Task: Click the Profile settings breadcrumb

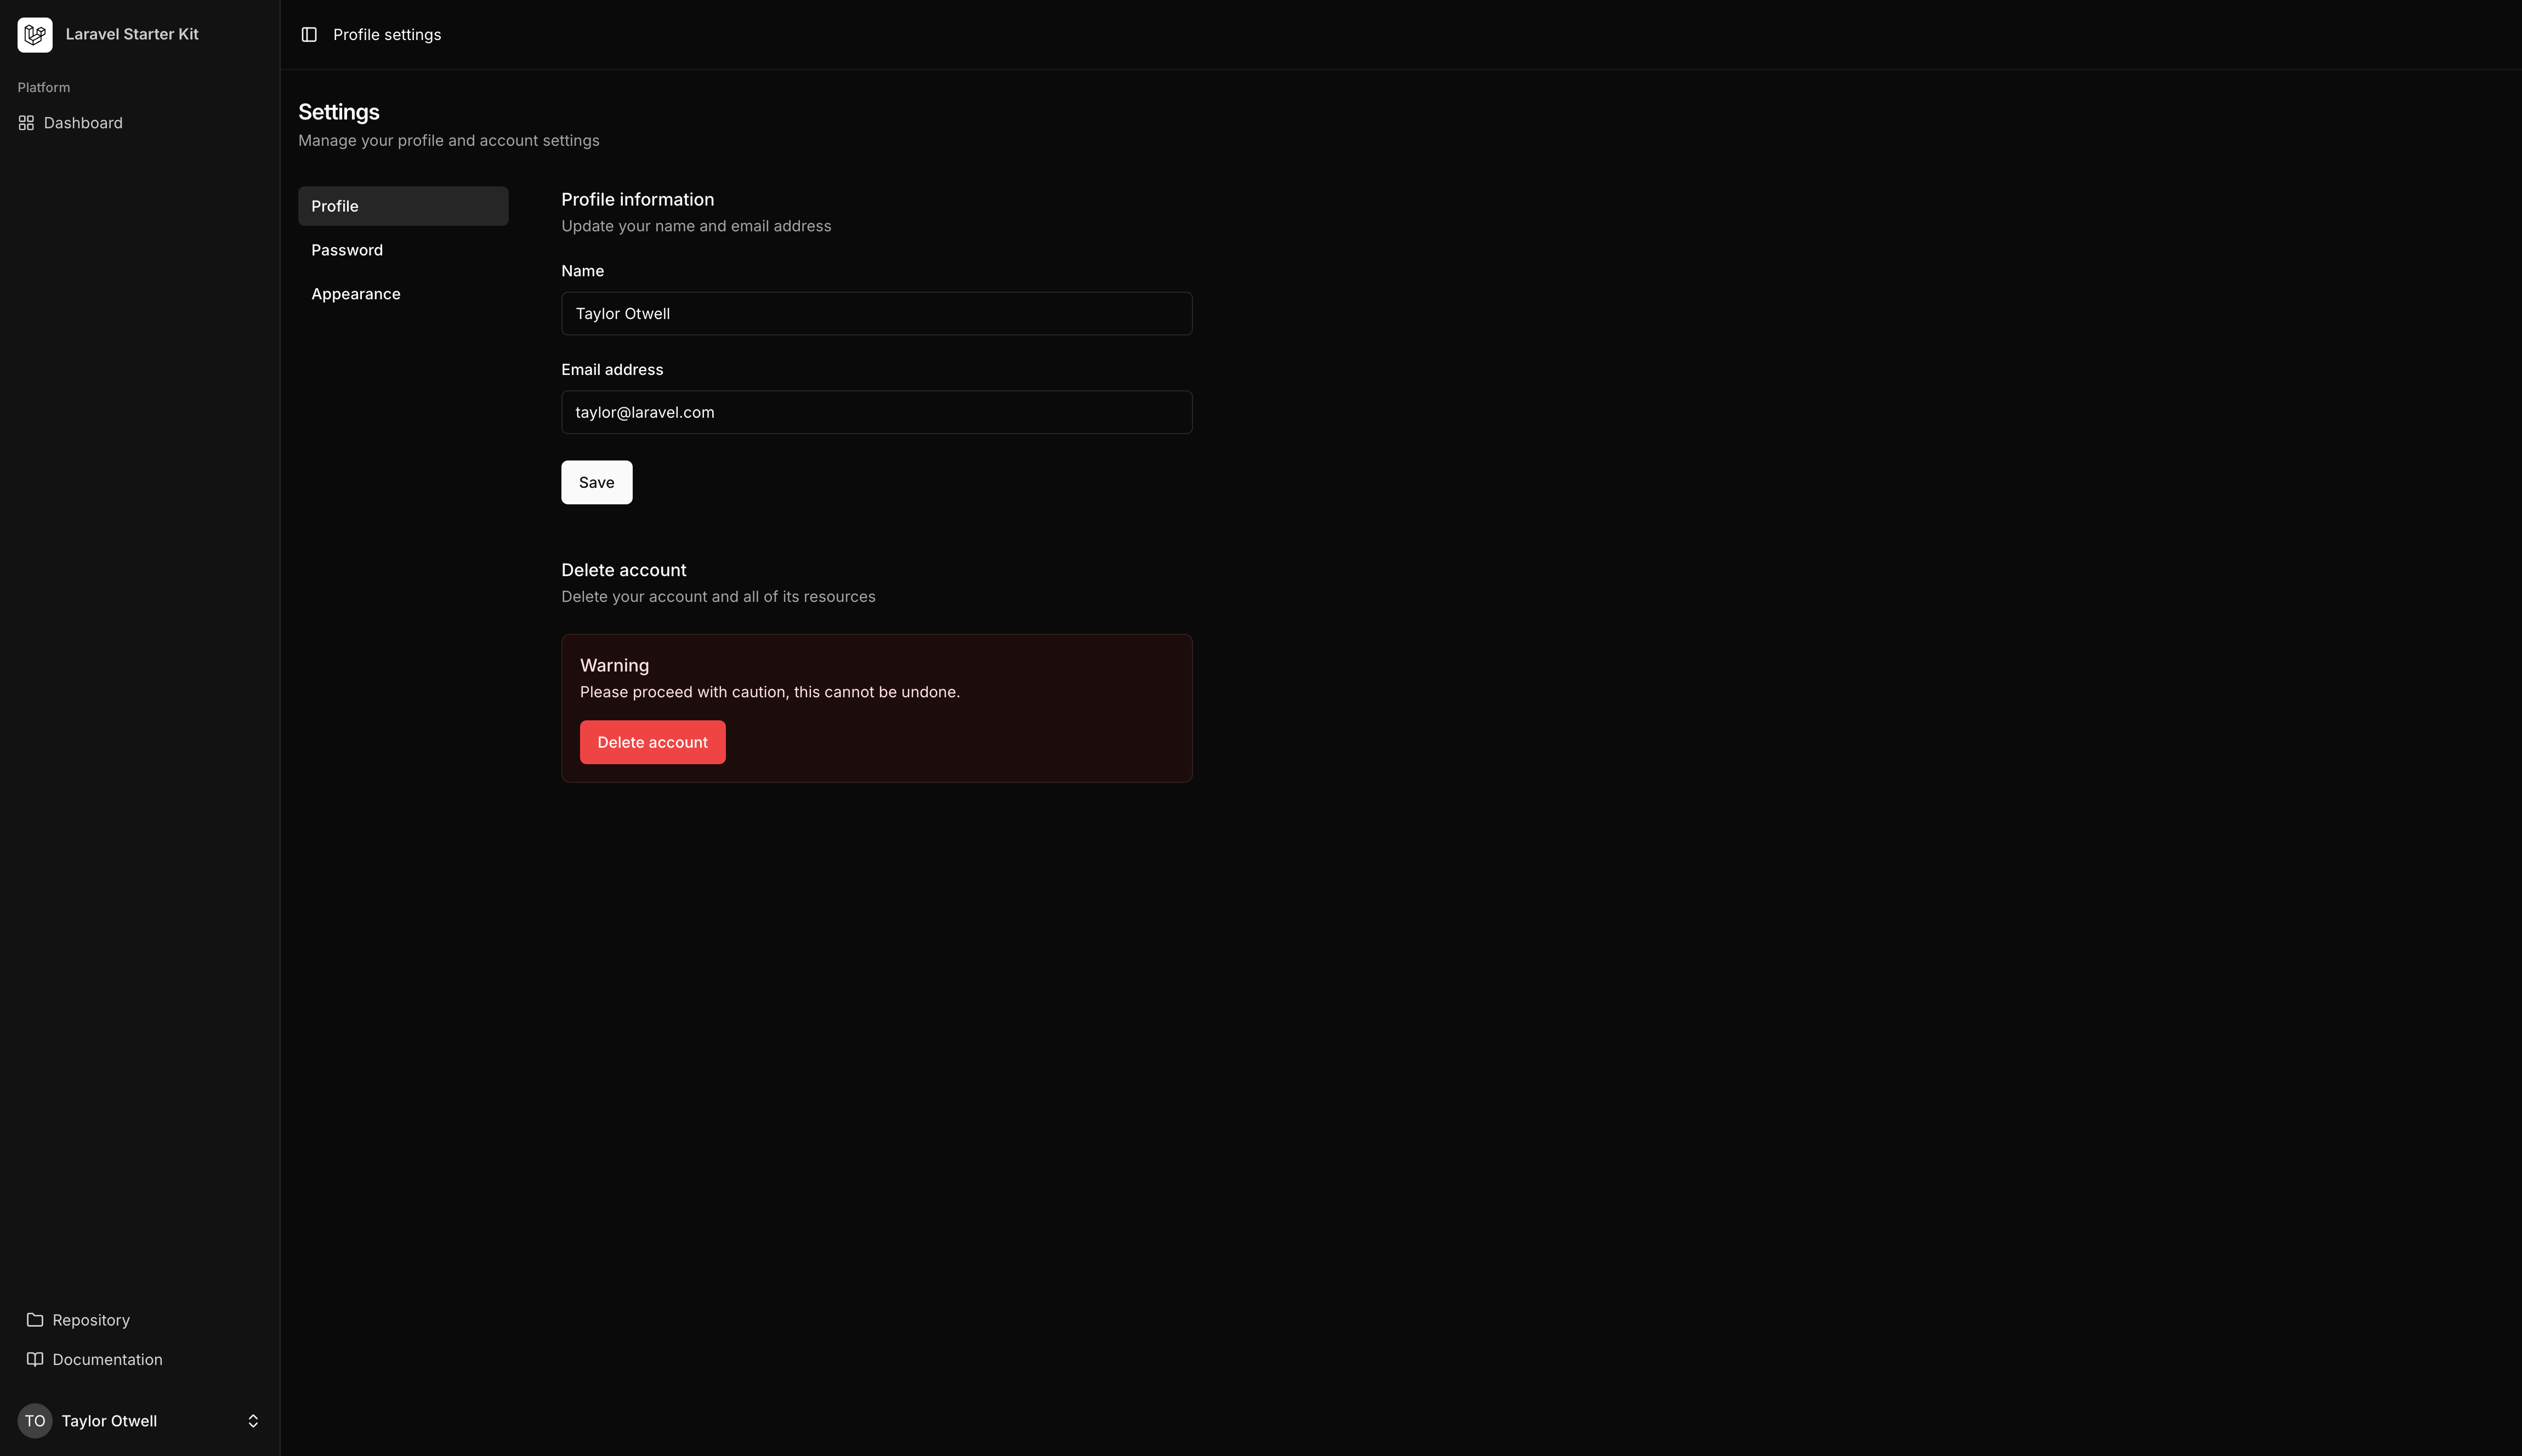Action: (x=387, y=34)
